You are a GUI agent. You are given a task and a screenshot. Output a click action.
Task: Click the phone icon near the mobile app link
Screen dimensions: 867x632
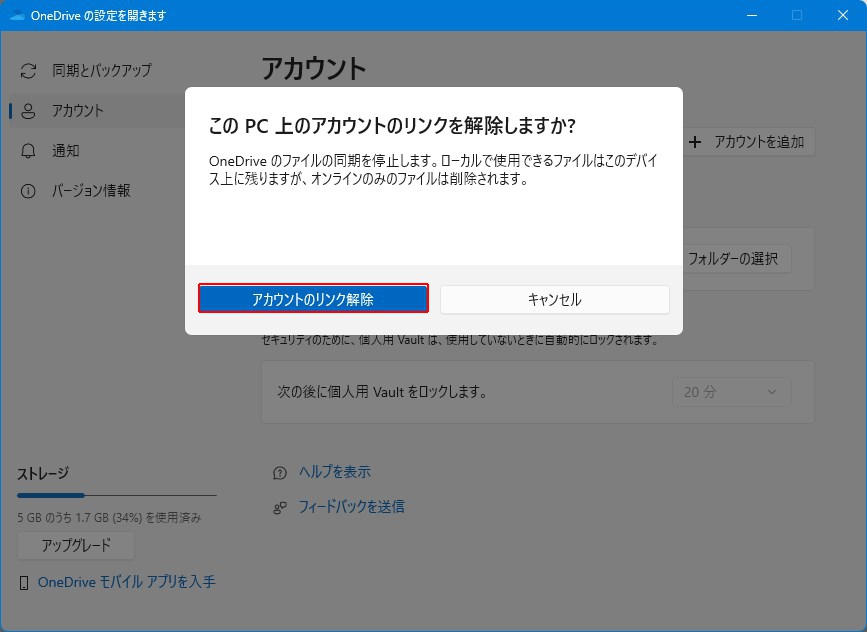[x=24, y=582]
